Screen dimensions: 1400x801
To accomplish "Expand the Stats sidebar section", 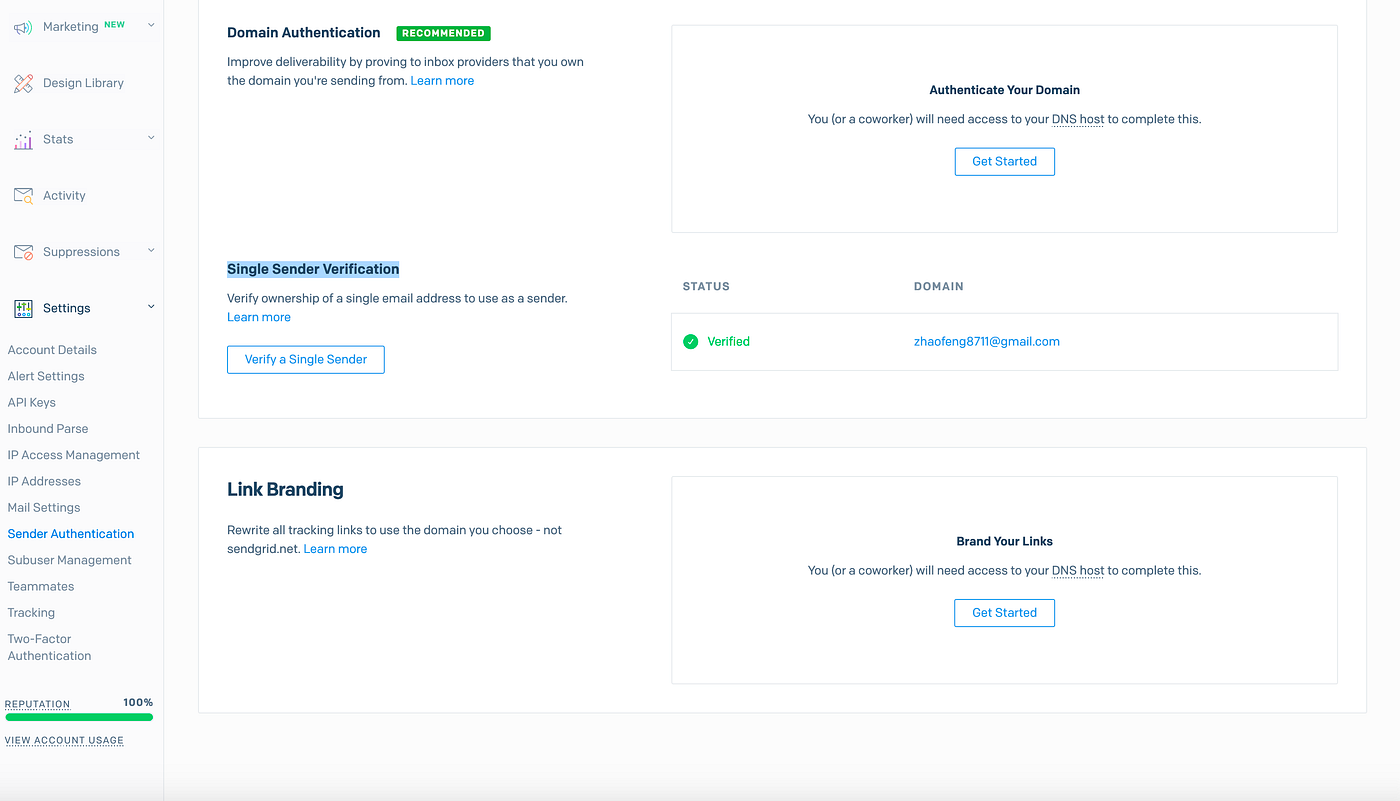I will (x=151, y=138).
